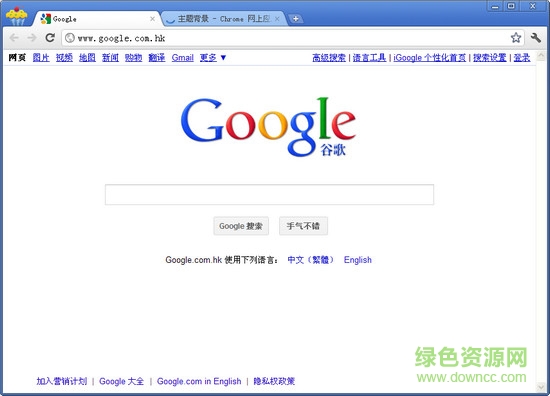This screenshot has width=550, height=396.
Task: Open Google.com in English link
Action: (x=199, y=381)
